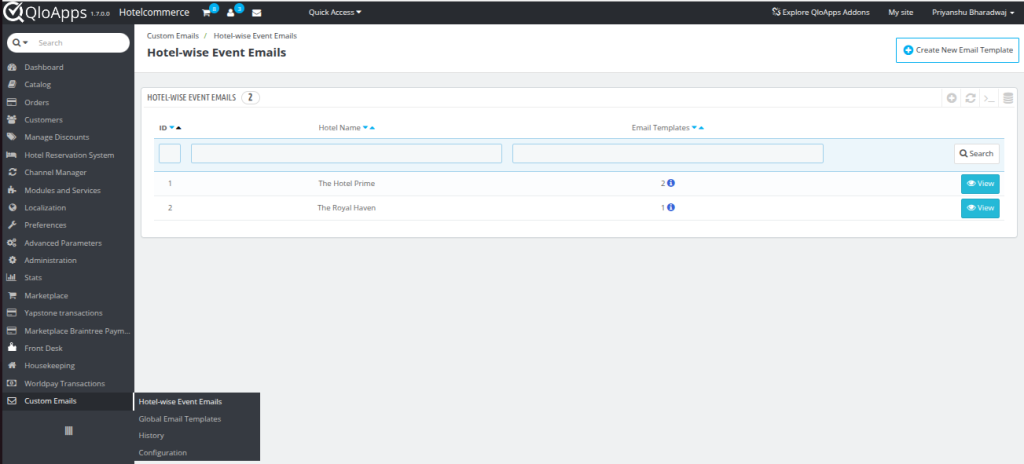
Task: Focus the Hotel Name filter field
Action: tap(346, 154)
